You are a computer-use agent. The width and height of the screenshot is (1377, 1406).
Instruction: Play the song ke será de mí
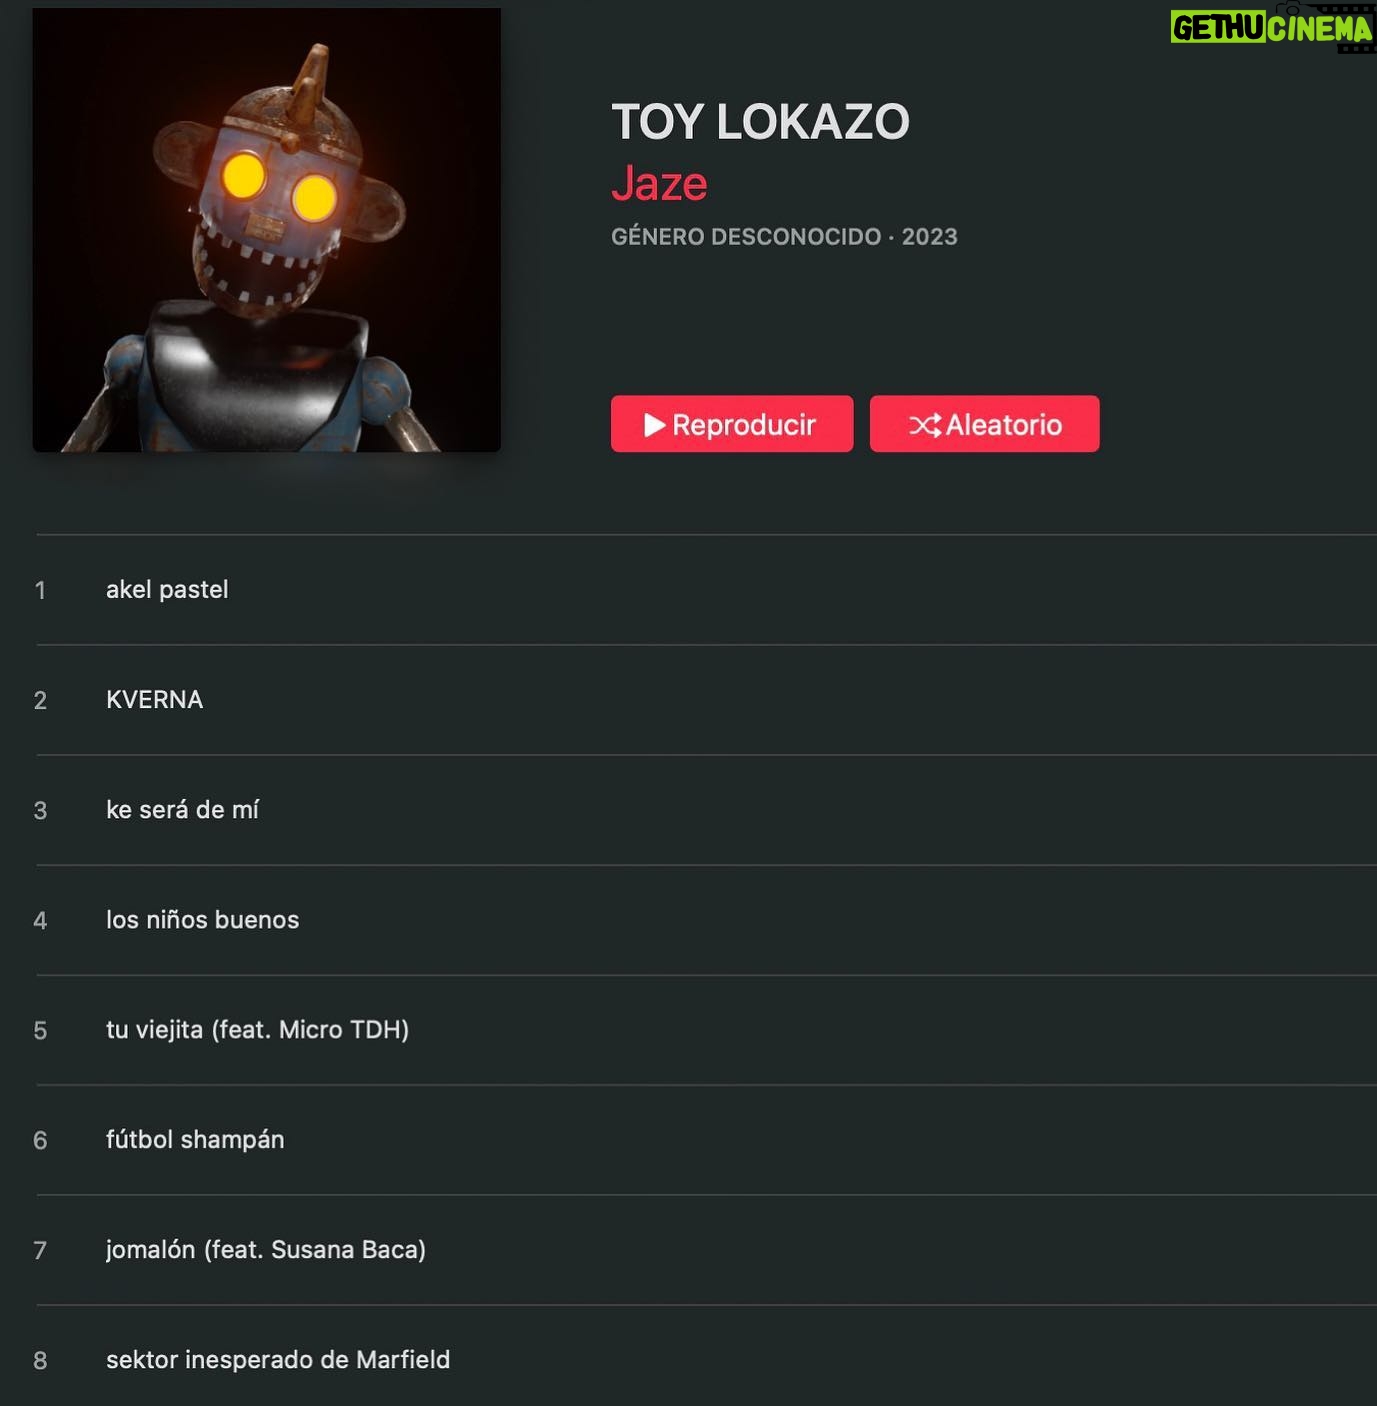coord(706,810)
